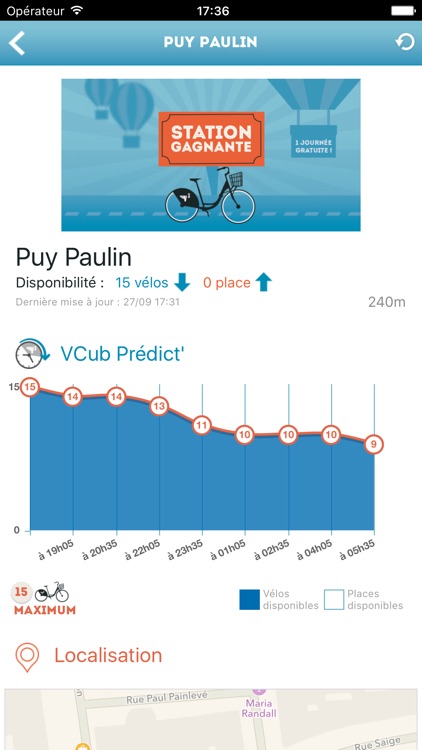Refresh station data with reload icon
The image size is (422, 750).
(405, 42)
